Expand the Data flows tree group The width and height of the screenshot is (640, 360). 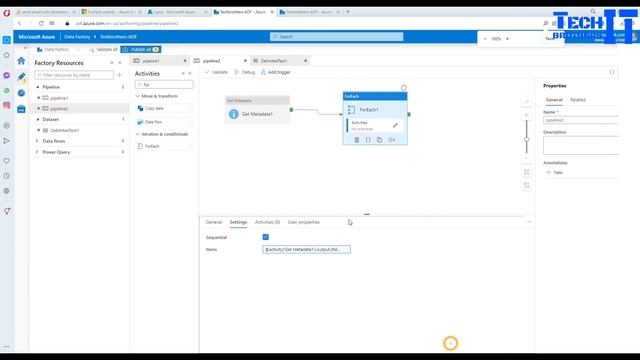tap(38, 141)
